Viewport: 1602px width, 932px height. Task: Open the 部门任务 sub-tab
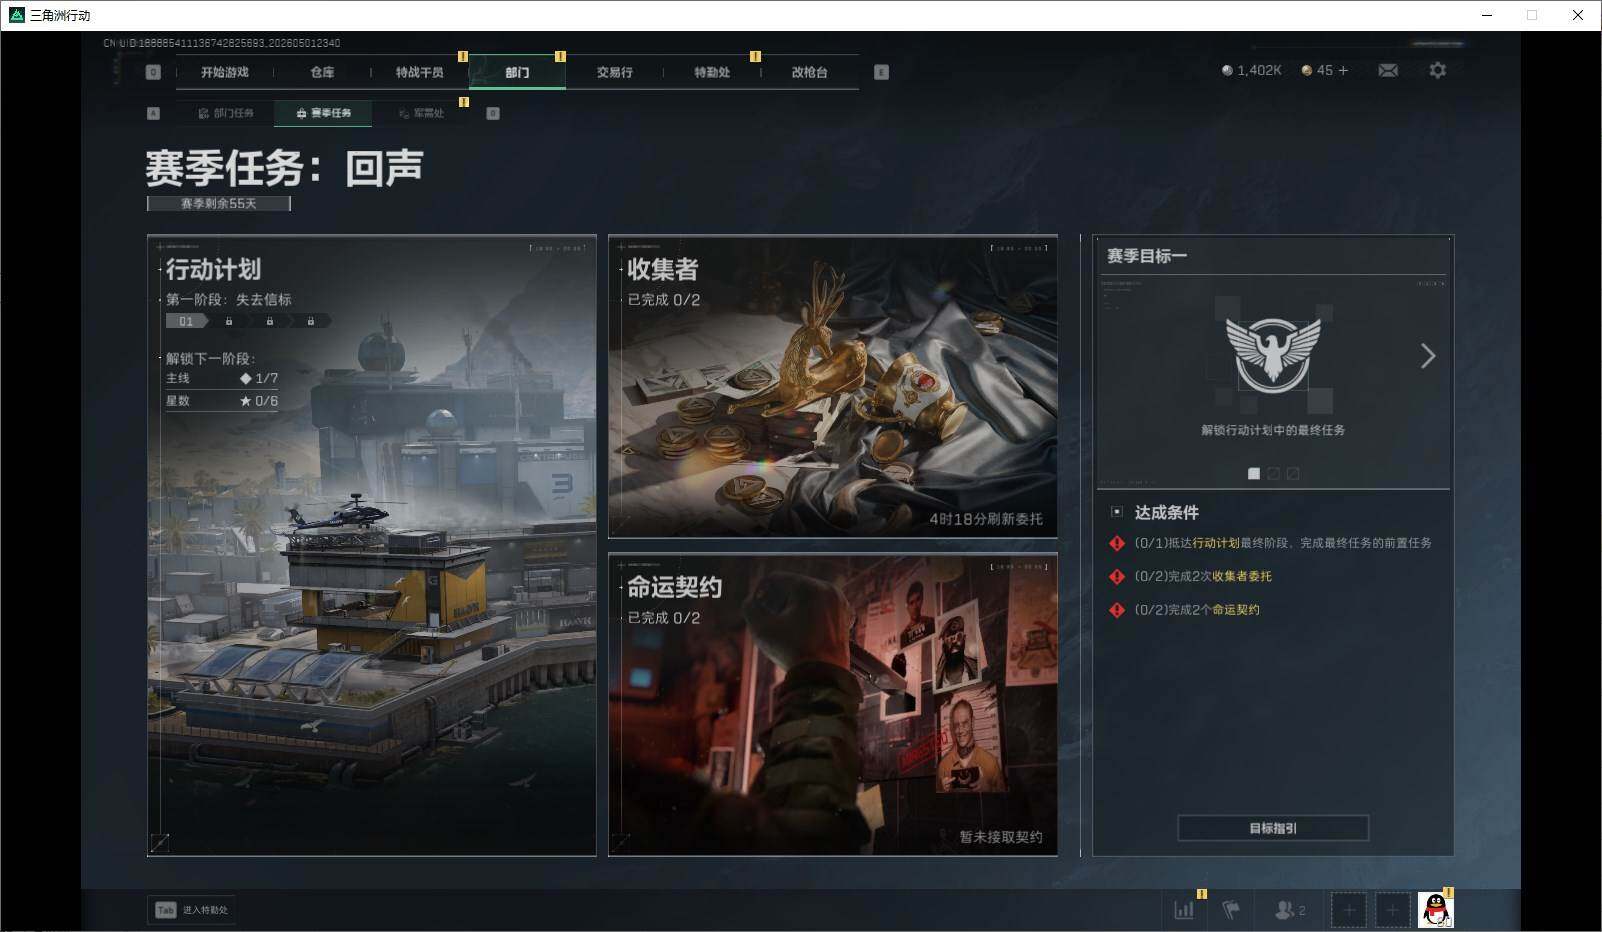click(226, 113)
